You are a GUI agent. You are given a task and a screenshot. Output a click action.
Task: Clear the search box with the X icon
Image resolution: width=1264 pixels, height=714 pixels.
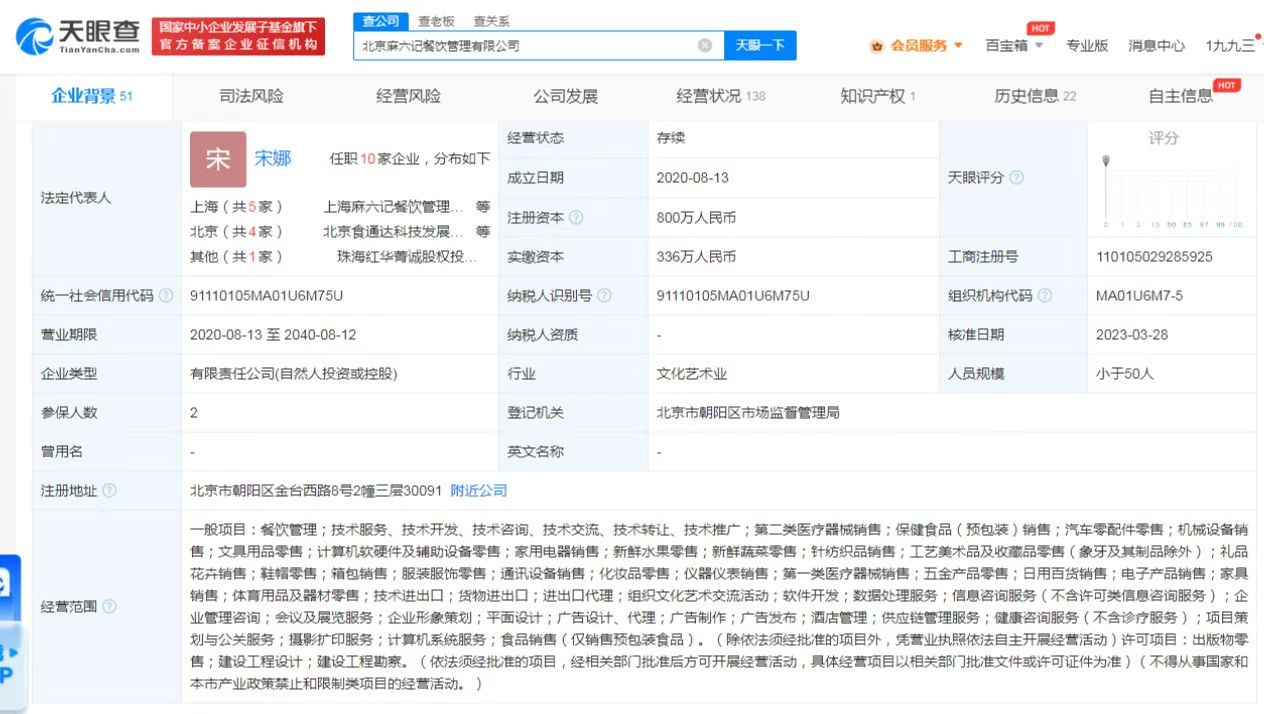click(704, 44)
